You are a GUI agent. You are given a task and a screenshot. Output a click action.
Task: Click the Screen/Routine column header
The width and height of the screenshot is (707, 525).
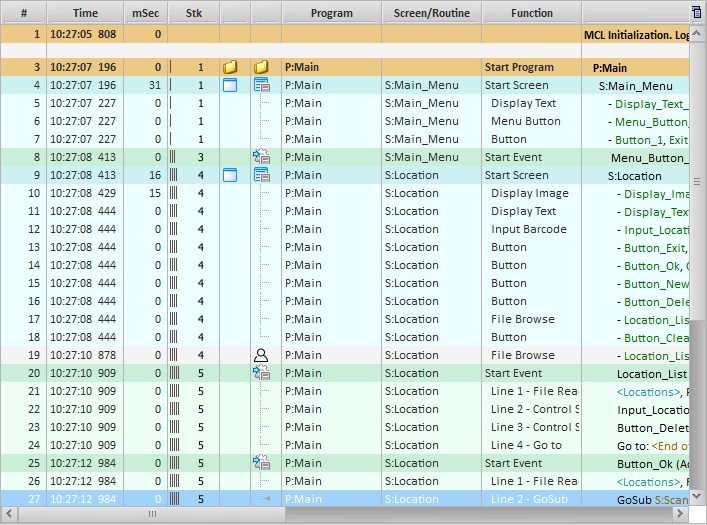pos(431,13)
